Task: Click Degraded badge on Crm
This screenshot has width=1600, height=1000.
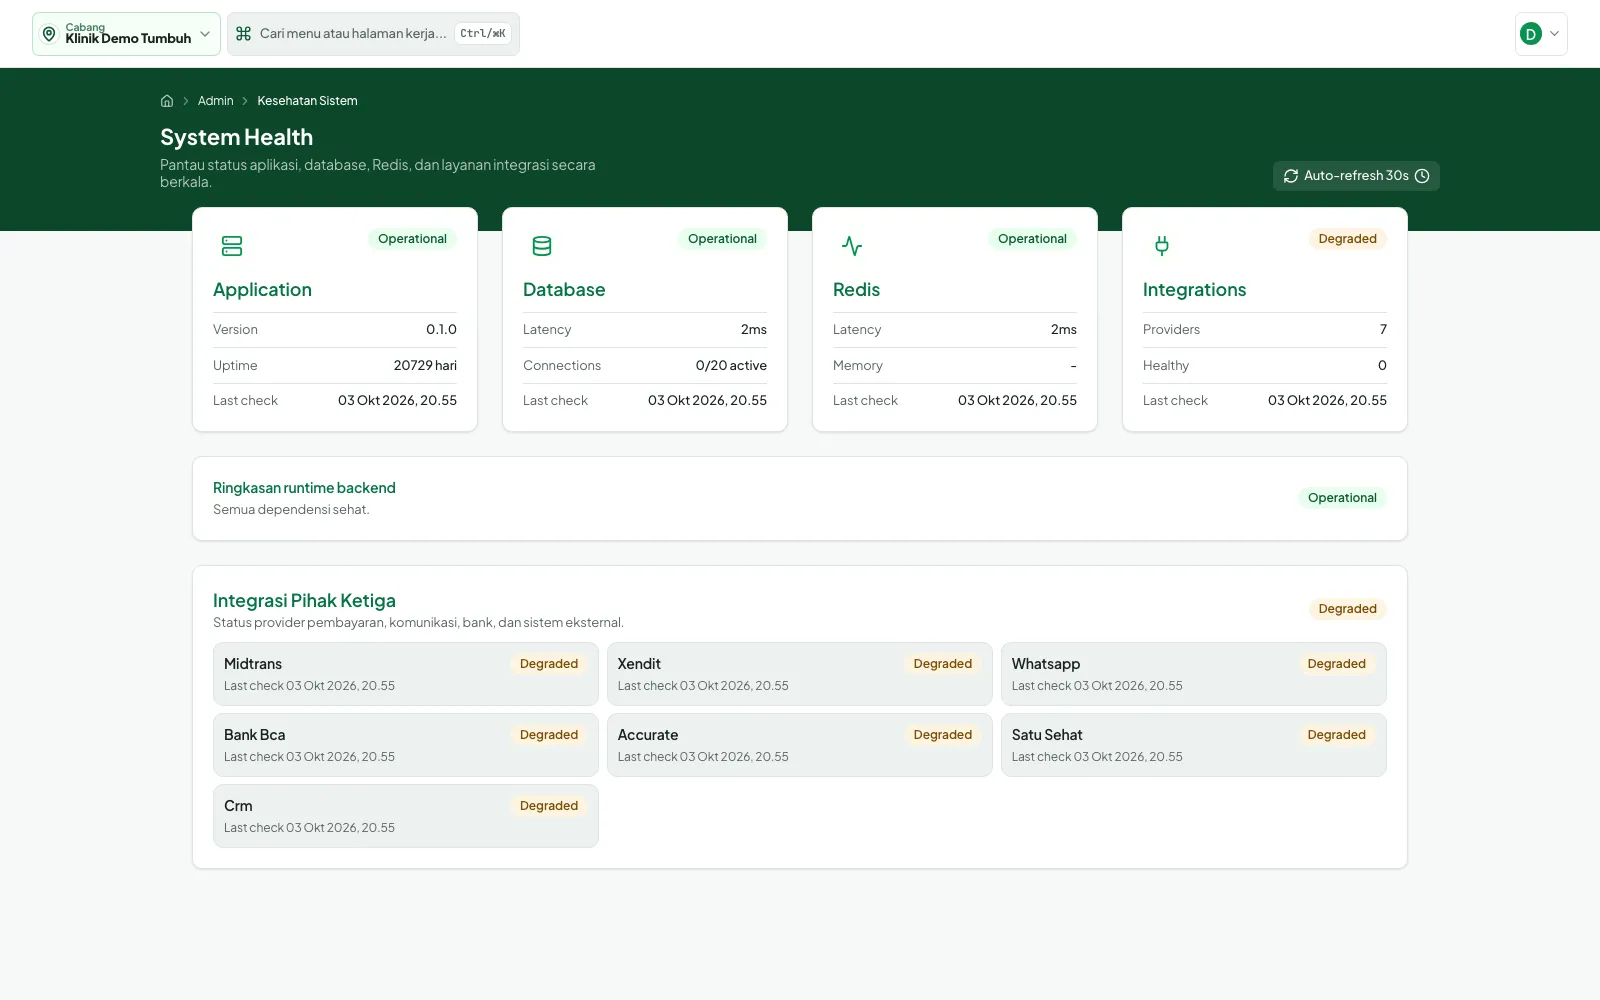Action: tap(549, 806)
